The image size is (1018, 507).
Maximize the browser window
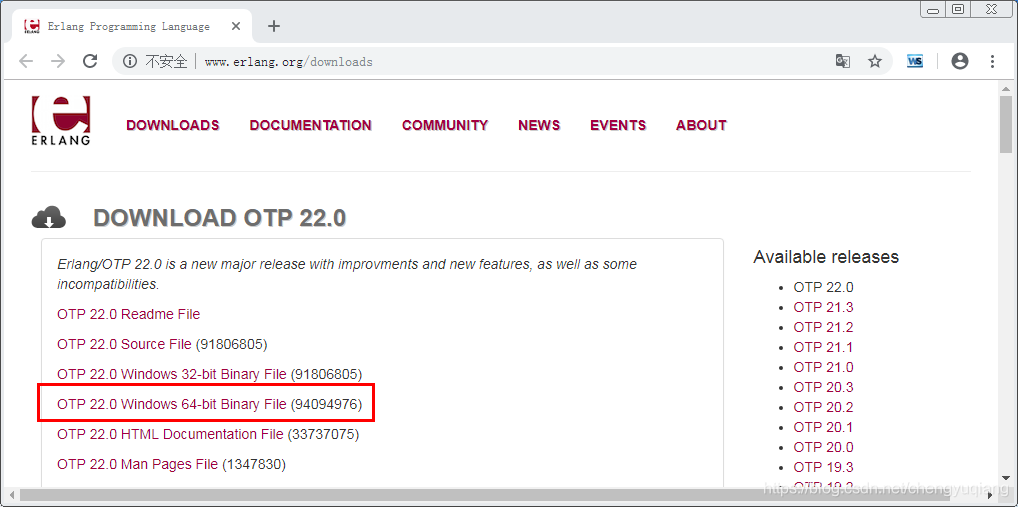tap(958, 9)
